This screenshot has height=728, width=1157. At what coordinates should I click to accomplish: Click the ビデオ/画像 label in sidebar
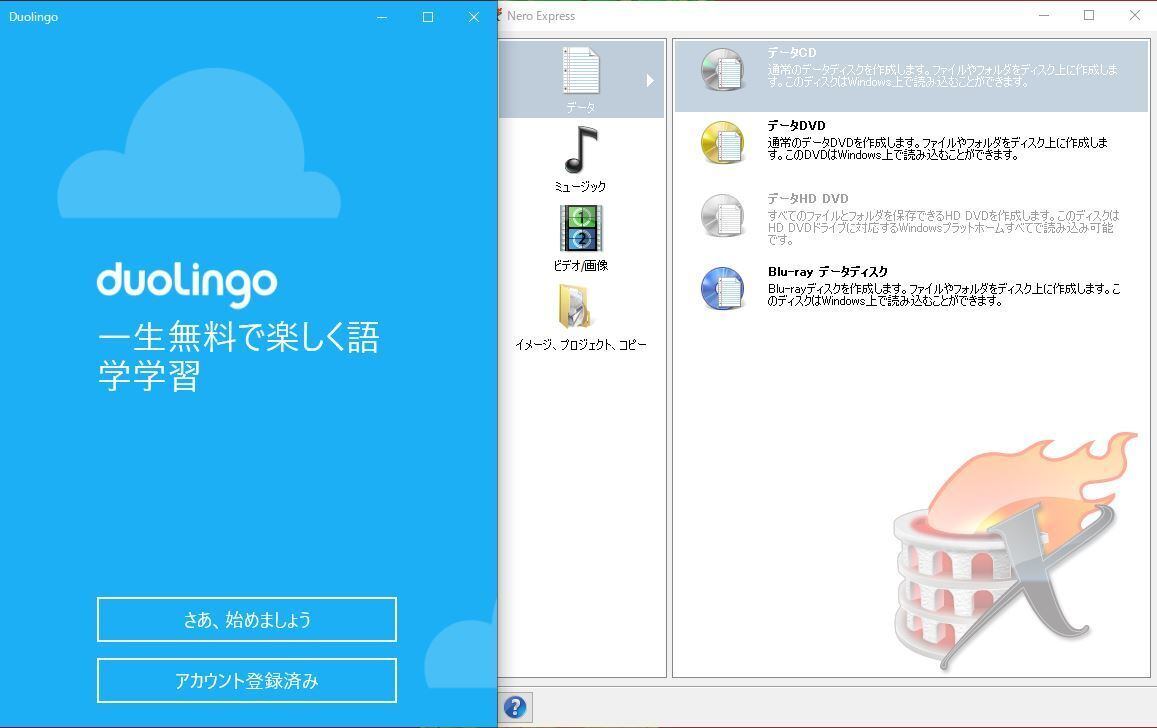[x=580, y=266]
